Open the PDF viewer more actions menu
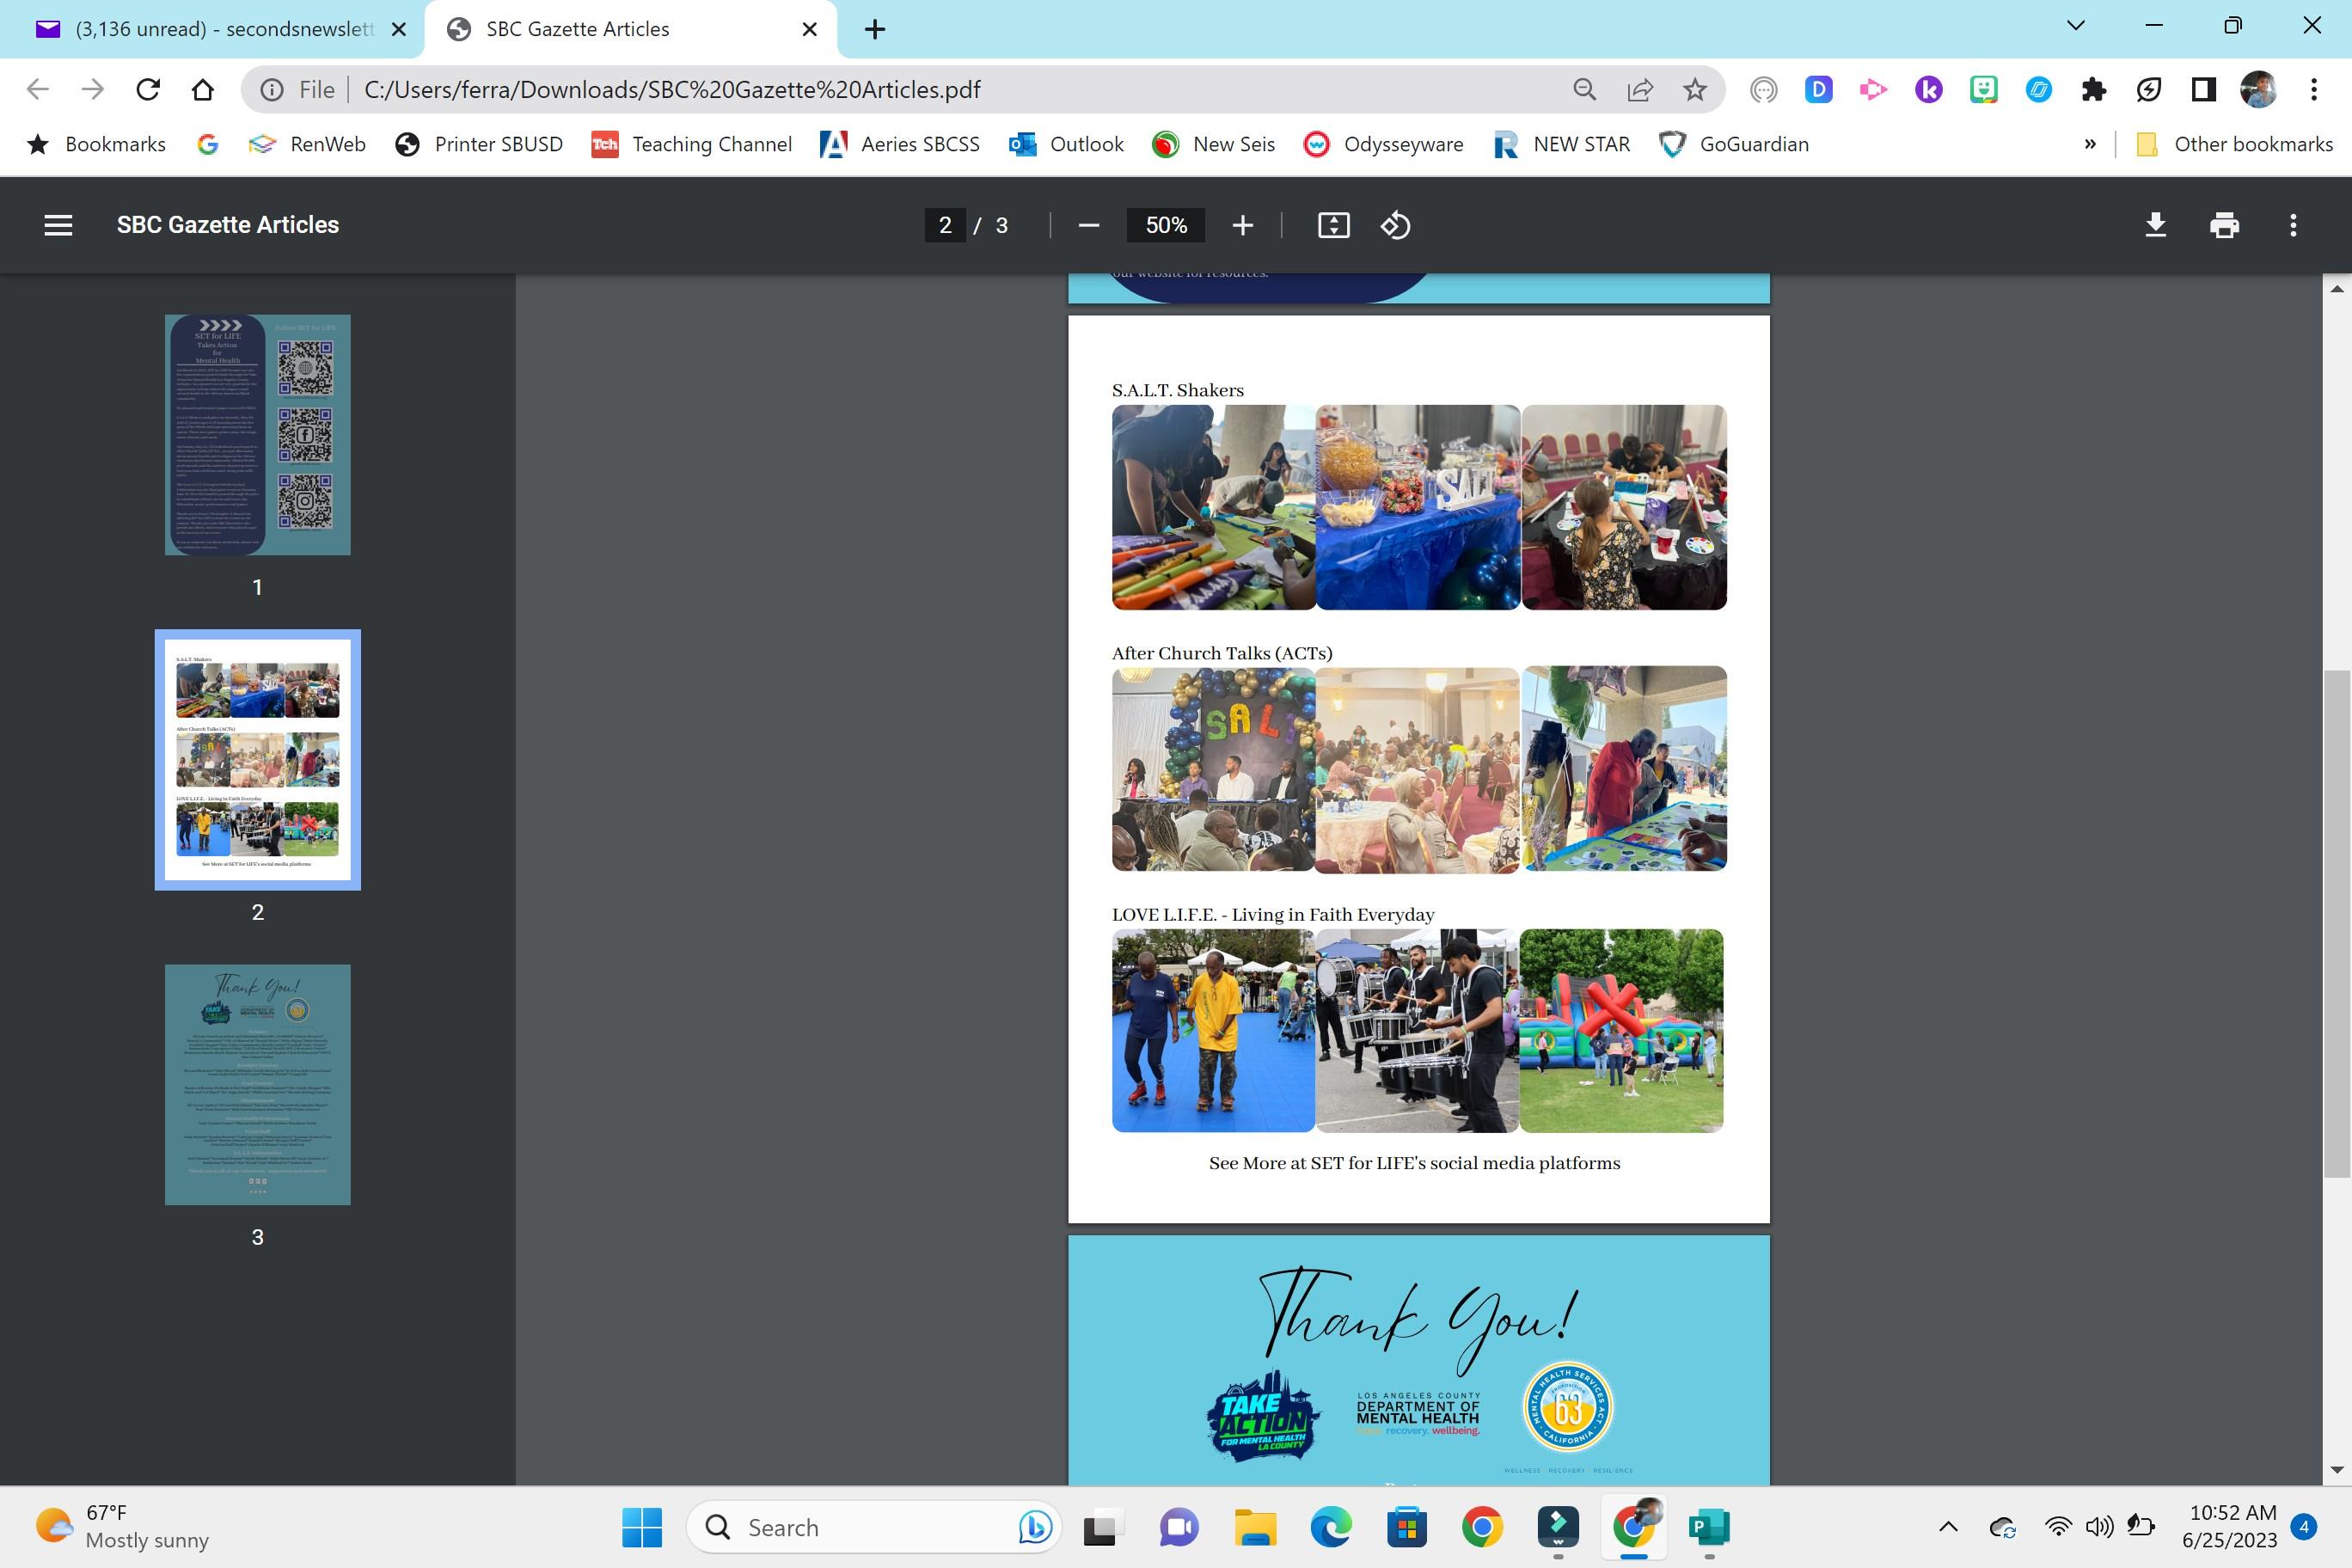Viewport: 2352px width, 1568px height. click(x=2293, y=225)
